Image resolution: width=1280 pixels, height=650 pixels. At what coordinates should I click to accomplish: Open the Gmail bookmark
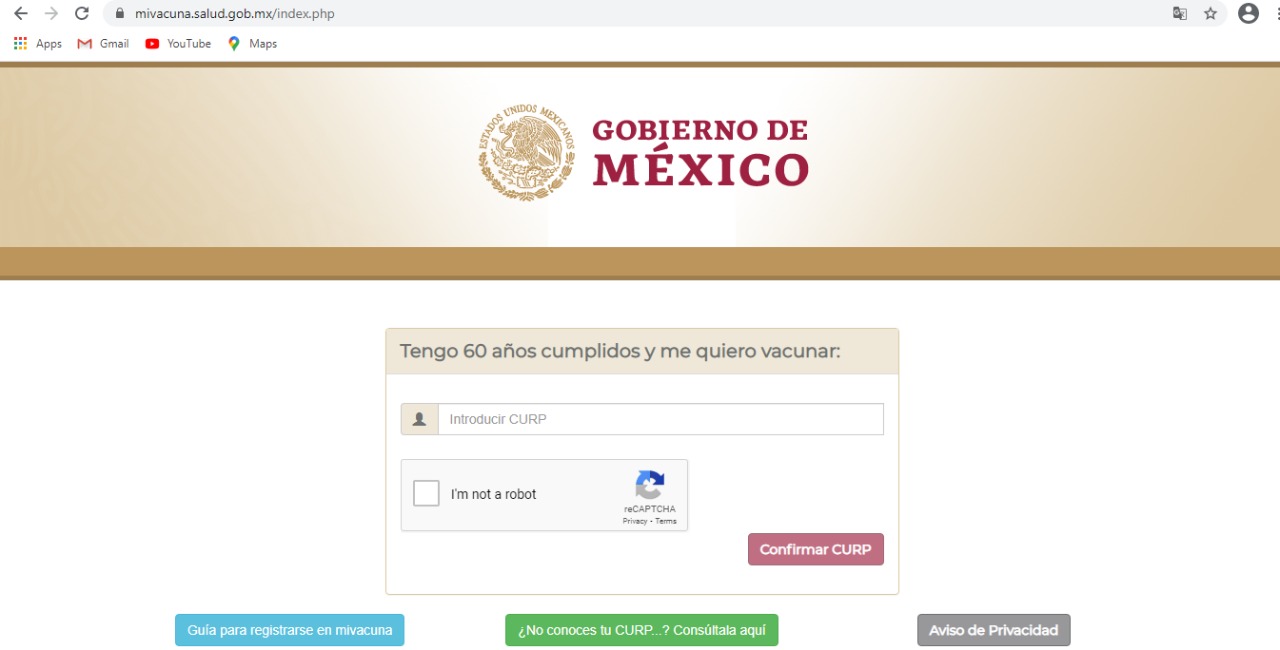103,43
